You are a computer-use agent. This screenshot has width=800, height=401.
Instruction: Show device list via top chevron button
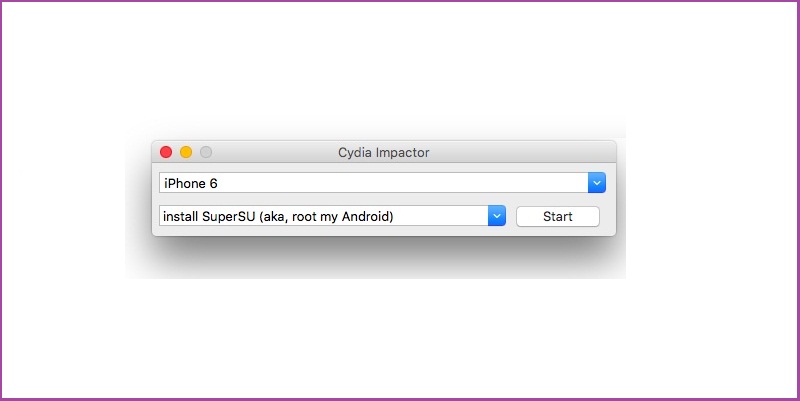[x=597, y=183]
